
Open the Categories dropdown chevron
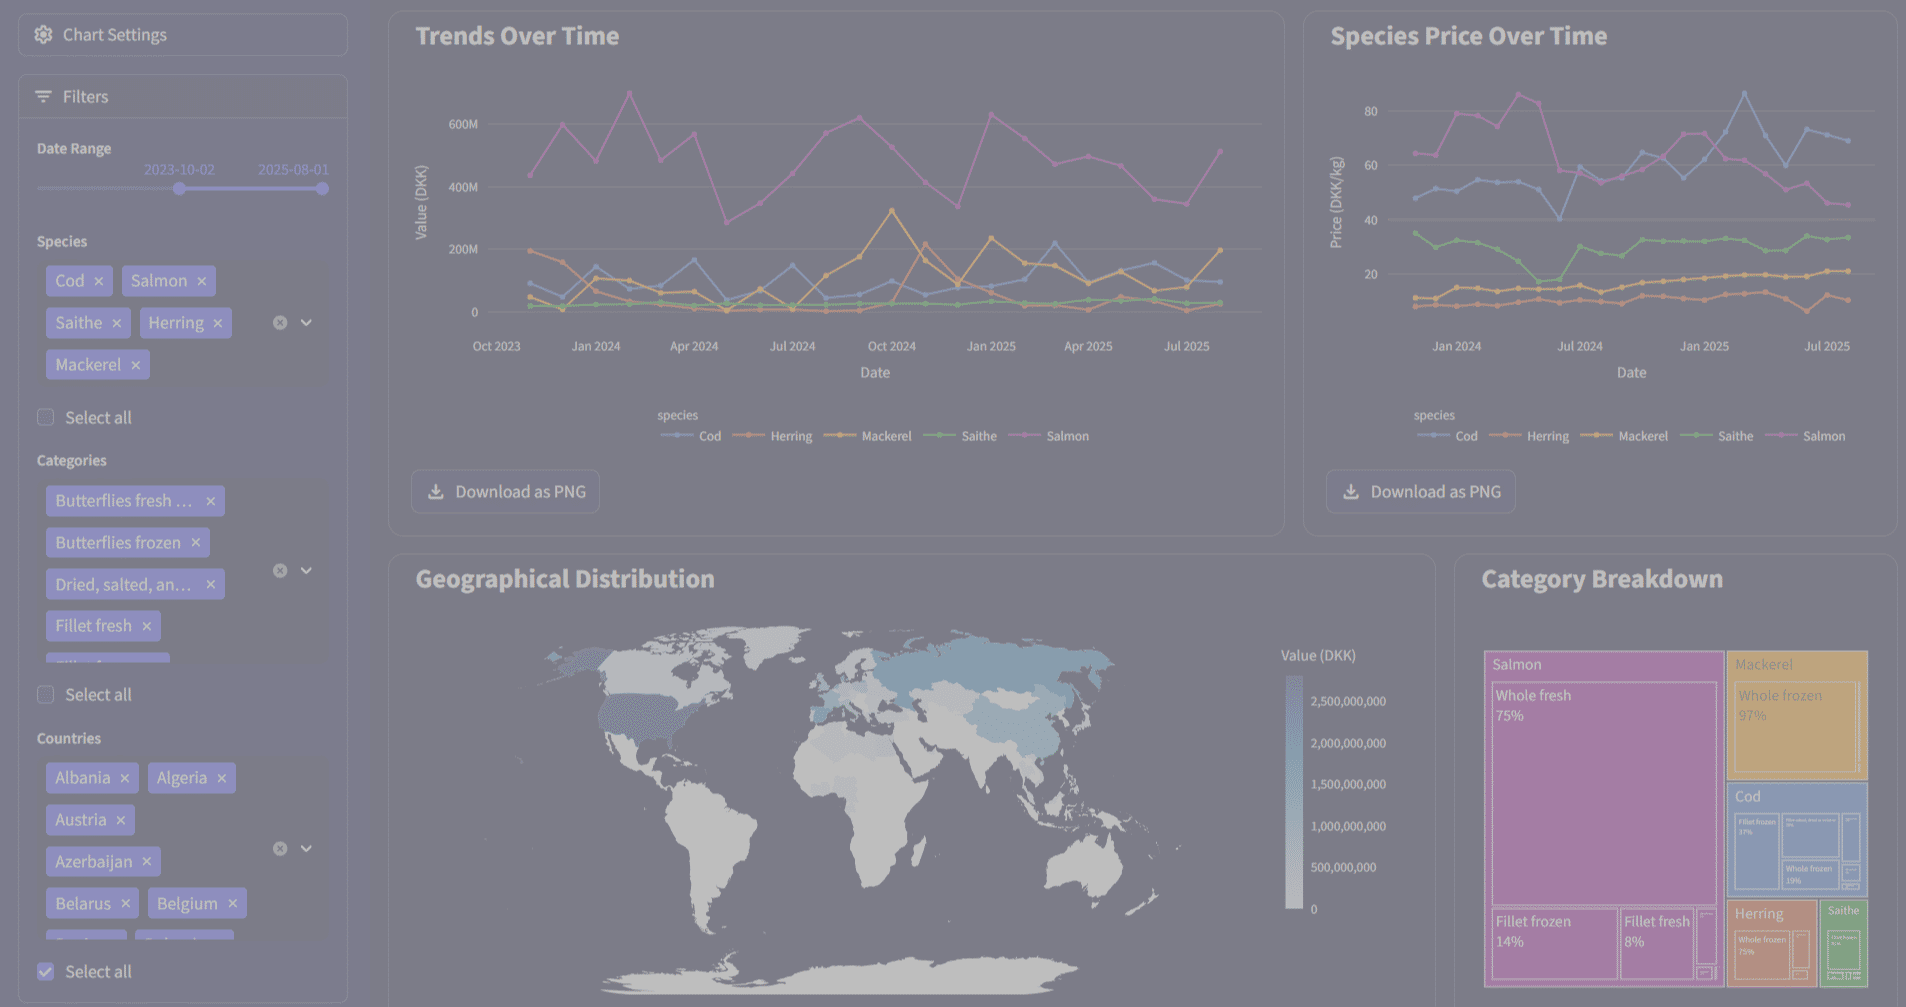307,571
